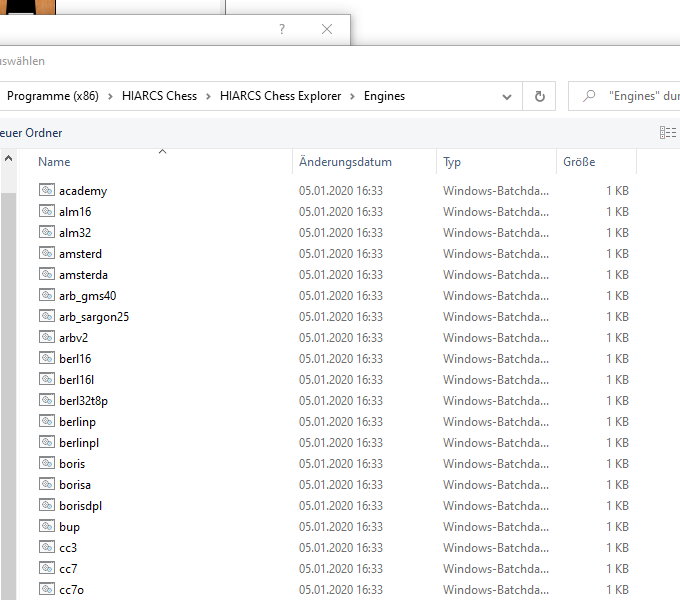680x600 pixels.
Task: Close the dialog with the X button
Action: tap(327, 29)
